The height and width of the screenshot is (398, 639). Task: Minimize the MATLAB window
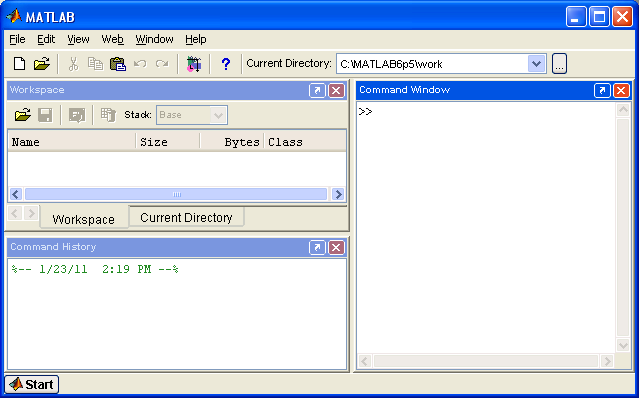575,17
